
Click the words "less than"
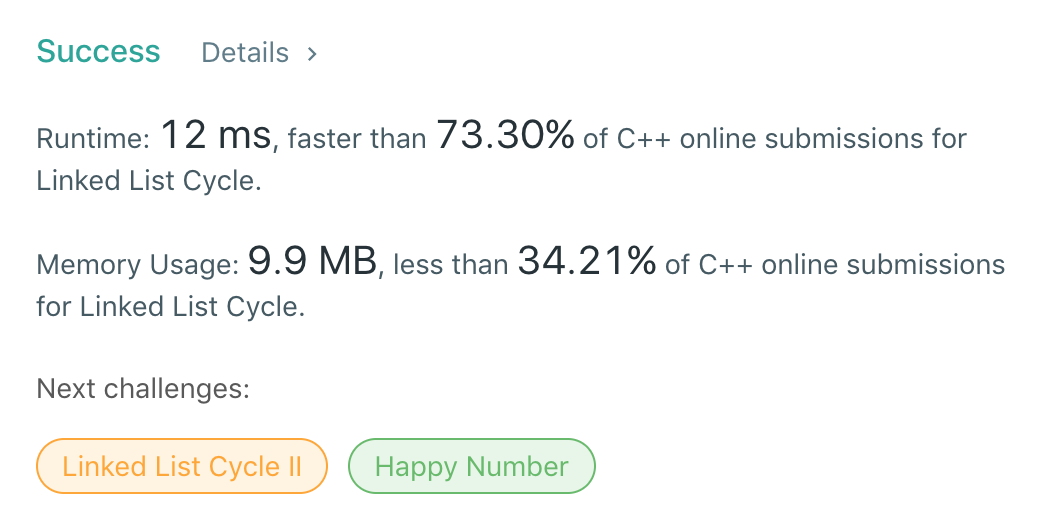(x=450, y=265)
